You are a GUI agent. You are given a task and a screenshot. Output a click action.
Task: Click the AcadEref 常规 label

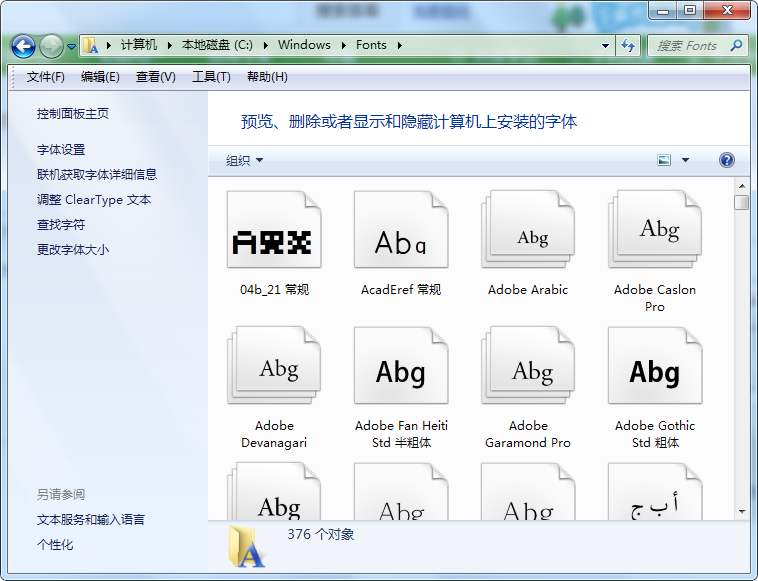[x=401, y=290]
